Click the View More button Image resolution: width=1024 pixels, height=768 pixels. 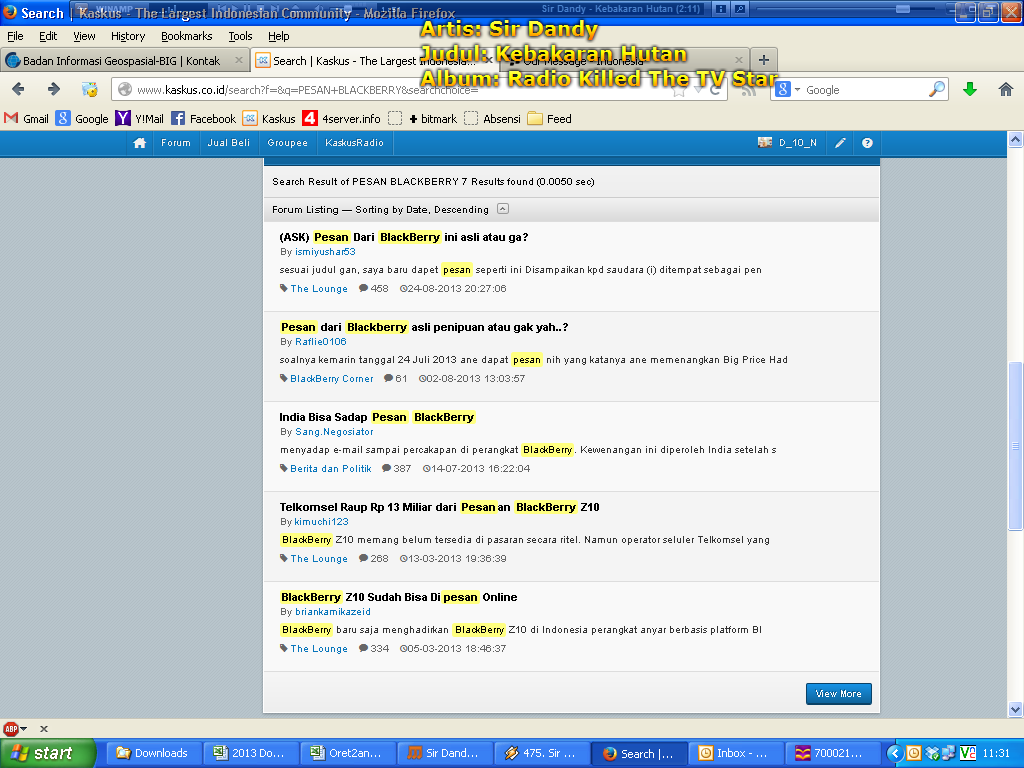839,694
